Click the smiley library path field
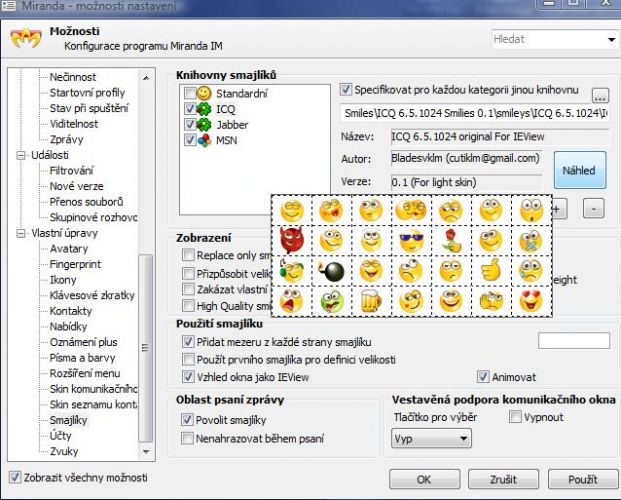This screenshot has height=500, width=621. click(x=474, y=113)
